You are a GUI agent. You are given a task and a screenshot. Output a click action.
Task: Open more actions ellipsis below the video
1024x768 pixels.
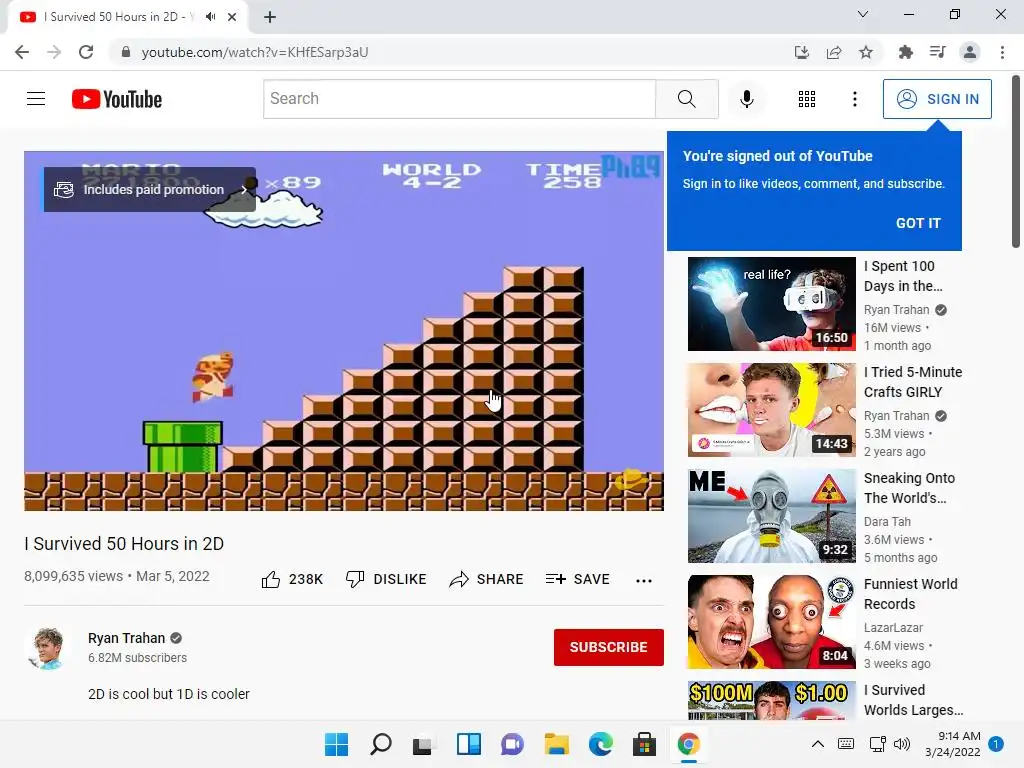[x=644, y=580]
